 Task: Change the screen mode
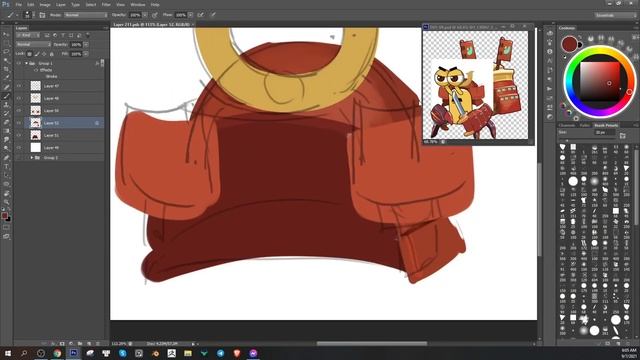[6, 236]
